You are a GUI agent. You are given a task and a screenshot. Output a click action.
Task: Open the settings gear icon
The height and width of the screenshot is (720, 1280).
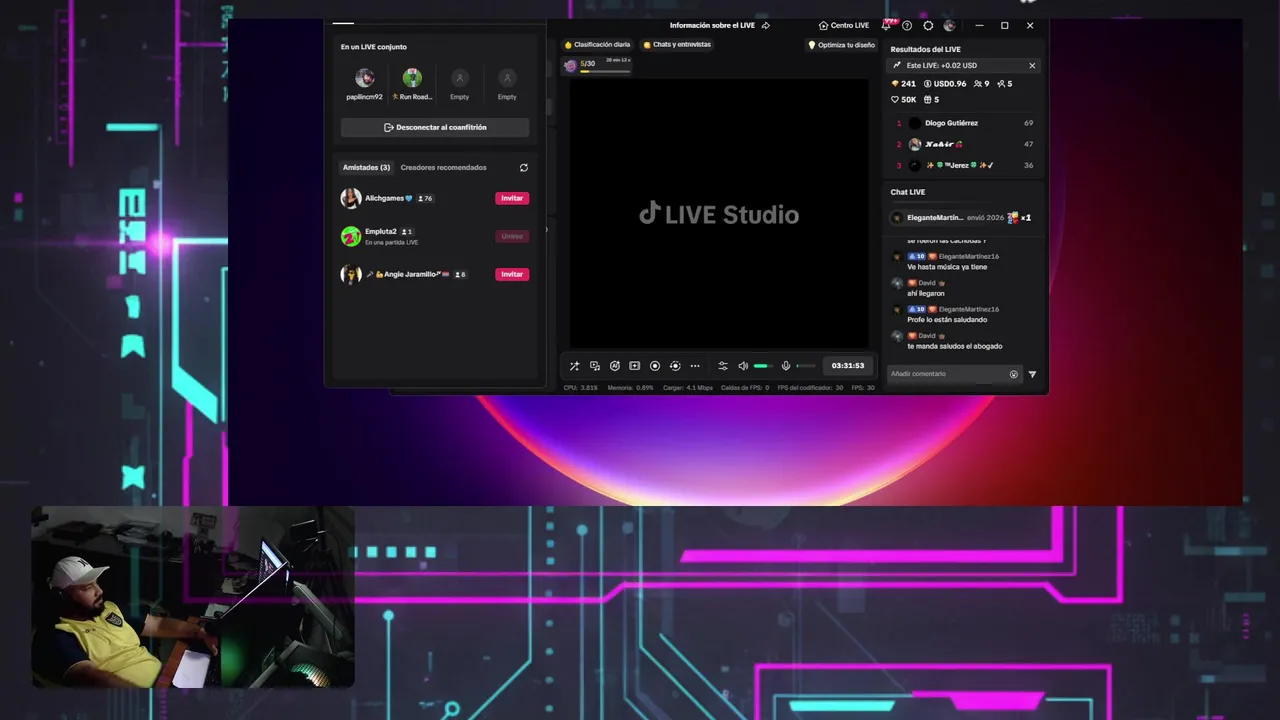tap(928, 25)
